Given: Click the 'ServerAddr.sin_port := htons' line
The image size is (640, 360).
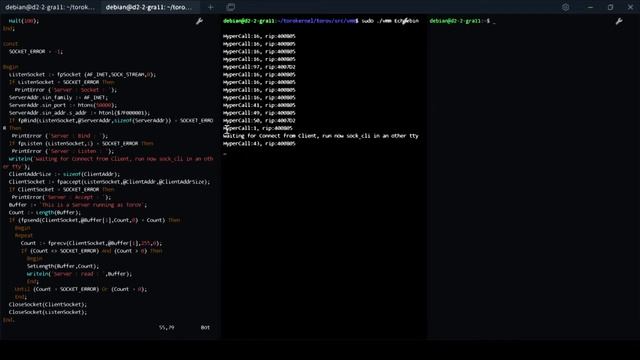Looking at the screenshot, I should click(63, 105).
